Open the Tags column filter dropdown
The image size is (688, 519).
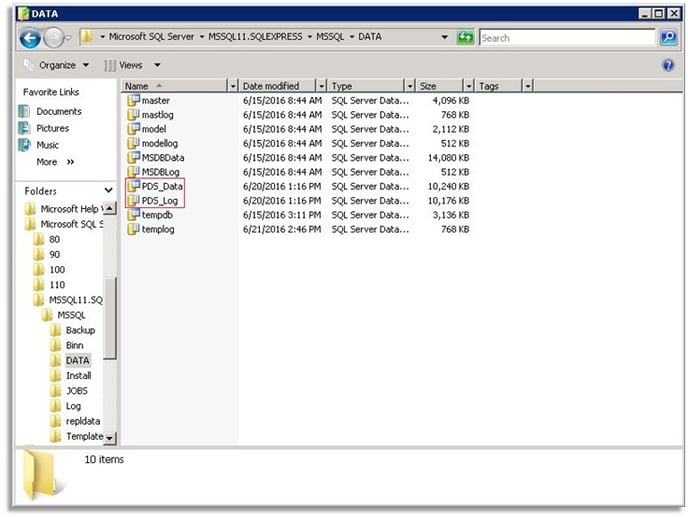pos(528,86)
